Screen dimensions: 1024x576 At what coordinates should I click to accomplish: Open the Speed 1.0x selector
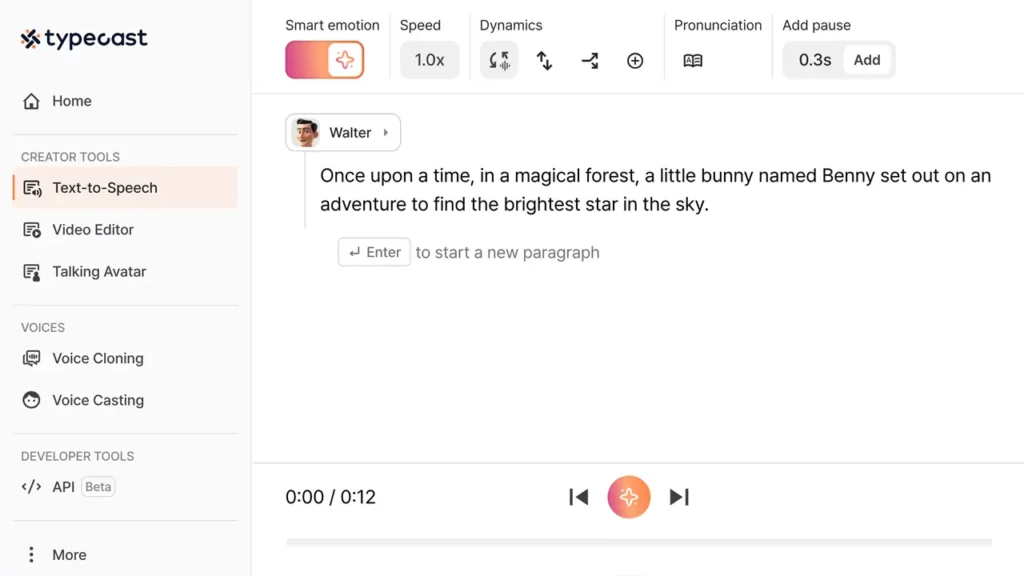click(x=429, y=60)
